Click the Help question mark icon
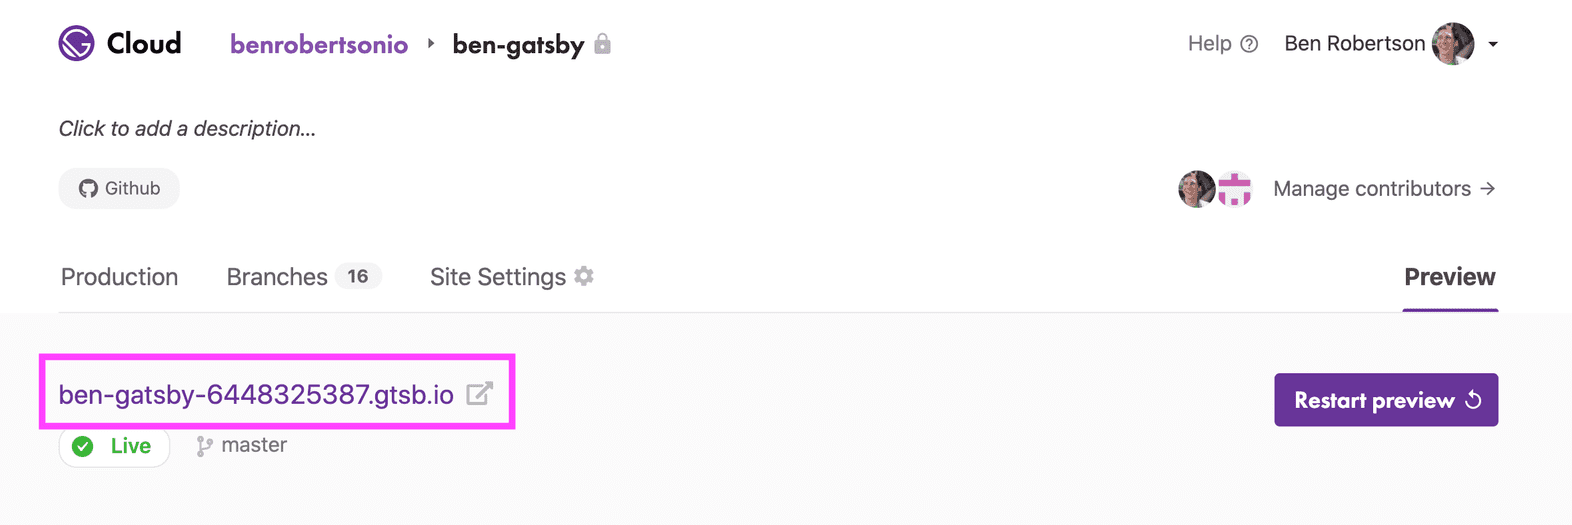 click(1249, 44)
